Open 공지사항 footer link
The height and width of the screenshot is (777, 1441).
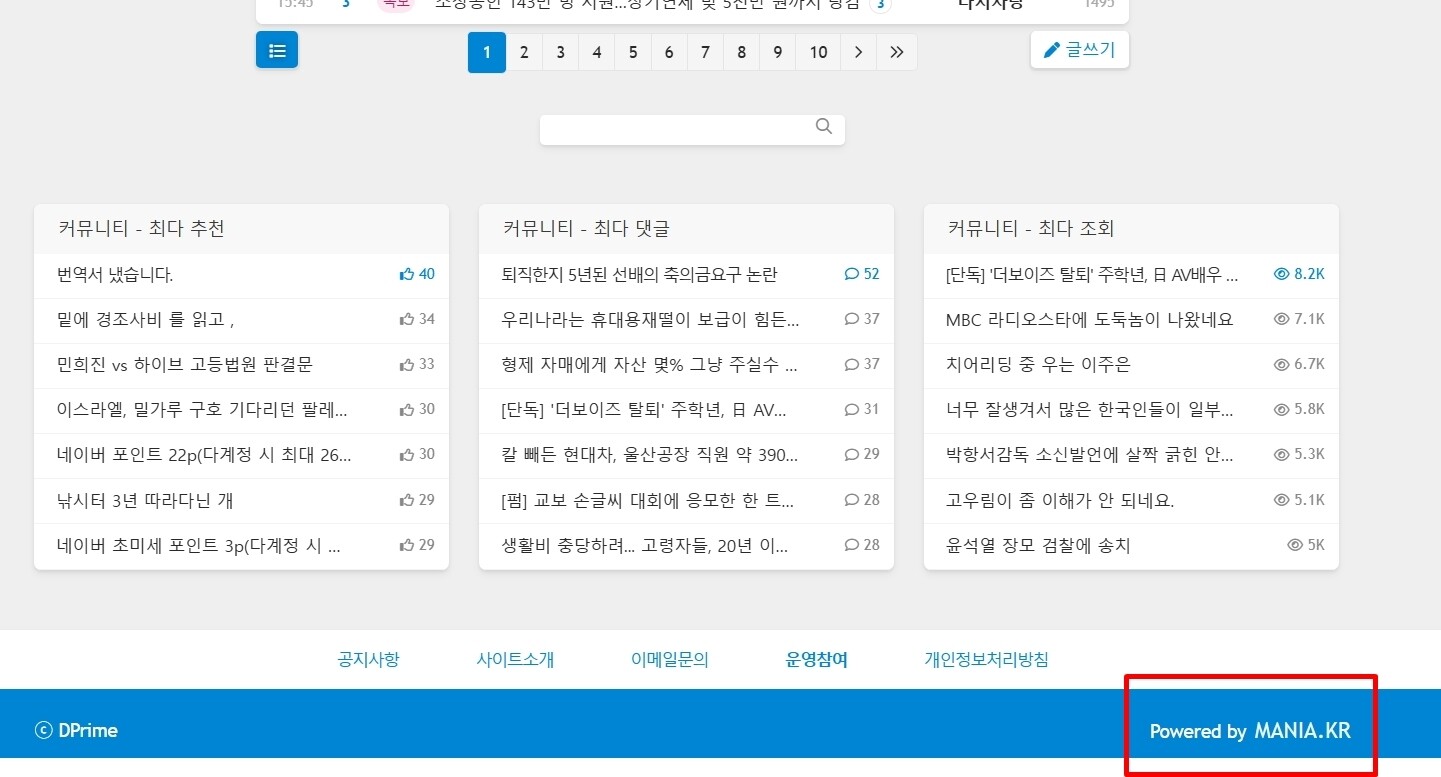point(368,659)
